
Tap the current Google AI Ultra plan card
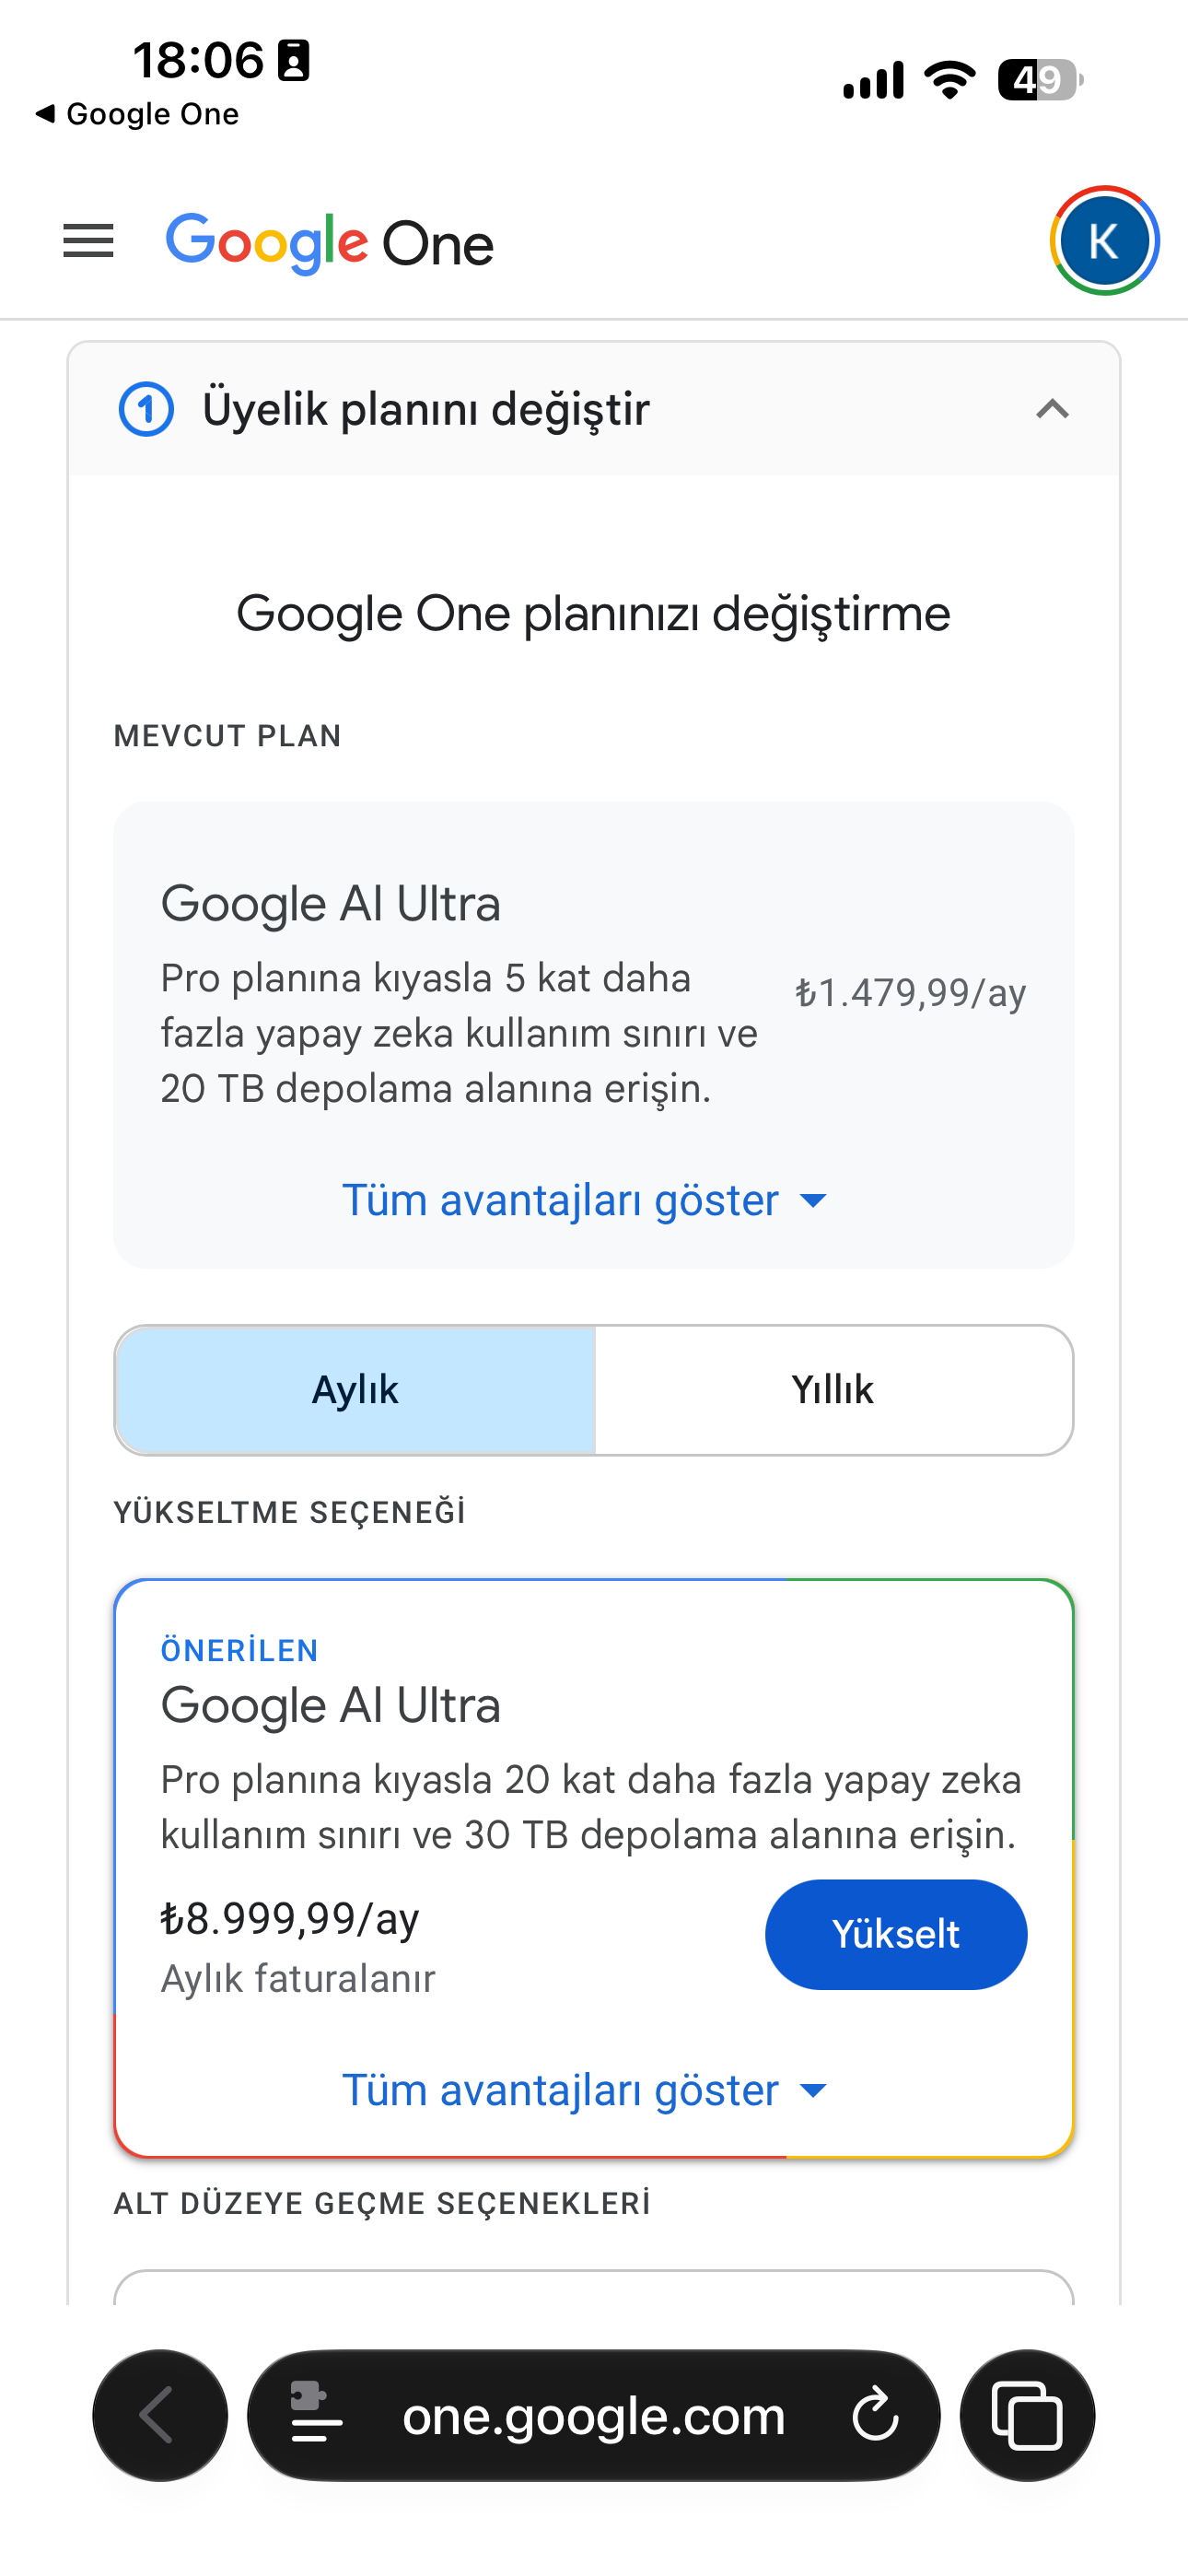point(594,1034)
